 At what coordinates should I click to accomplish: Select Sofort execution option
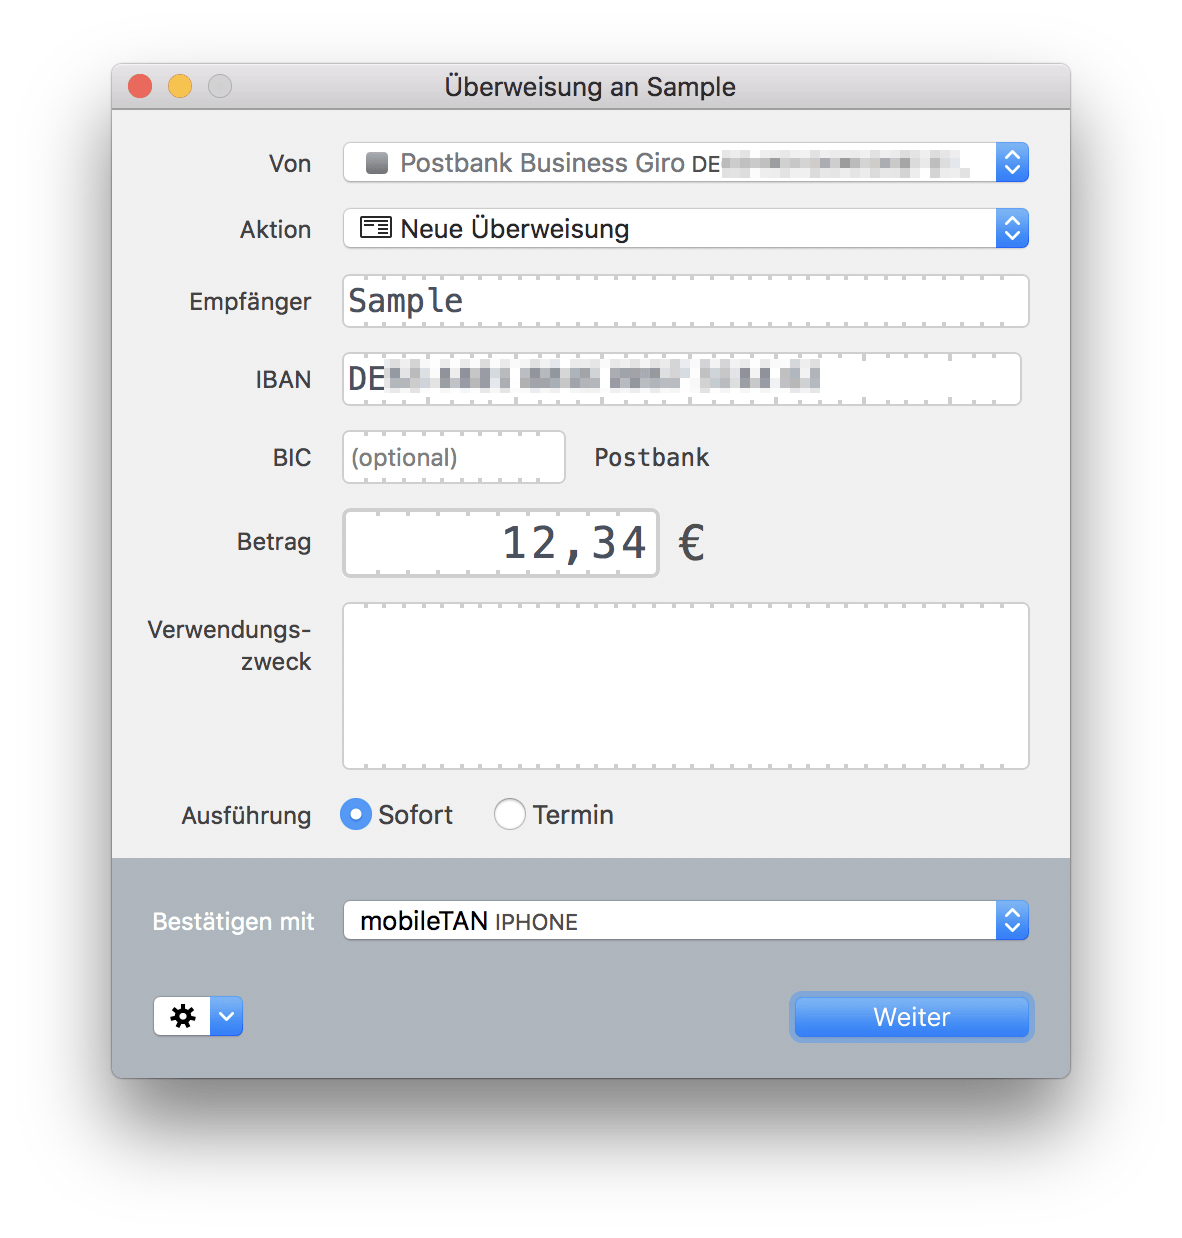tap(356, 815)
